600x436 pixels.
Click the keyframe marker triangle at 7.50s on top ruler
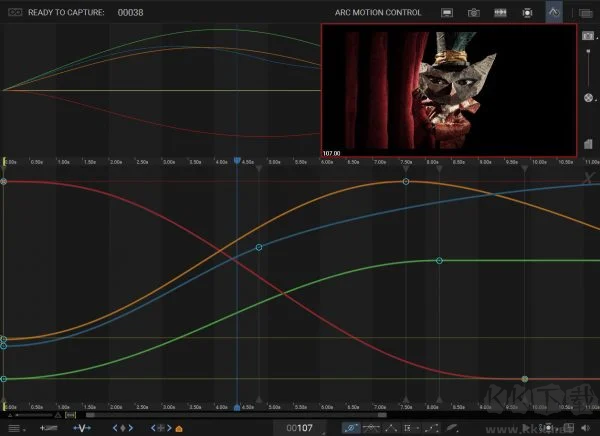pyautogui.click(x=406, y=168)
